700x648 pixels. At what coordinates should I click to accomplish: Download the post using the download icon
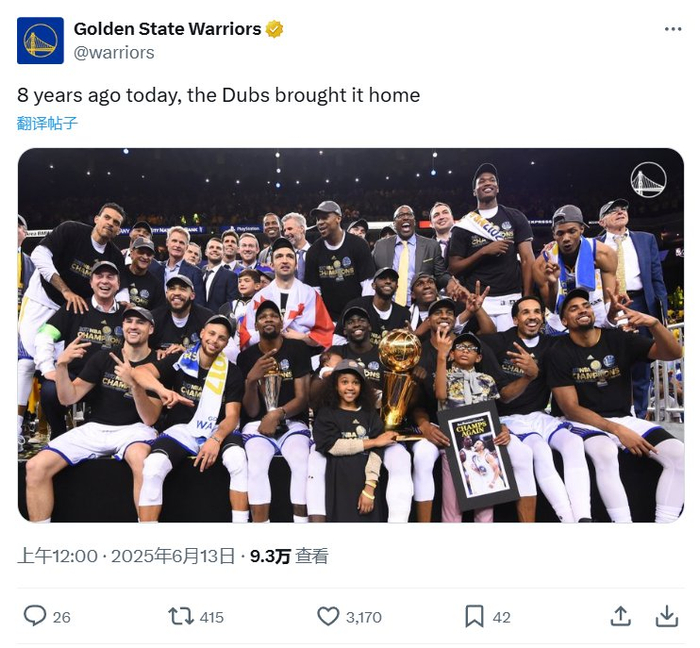pos(667,616)
